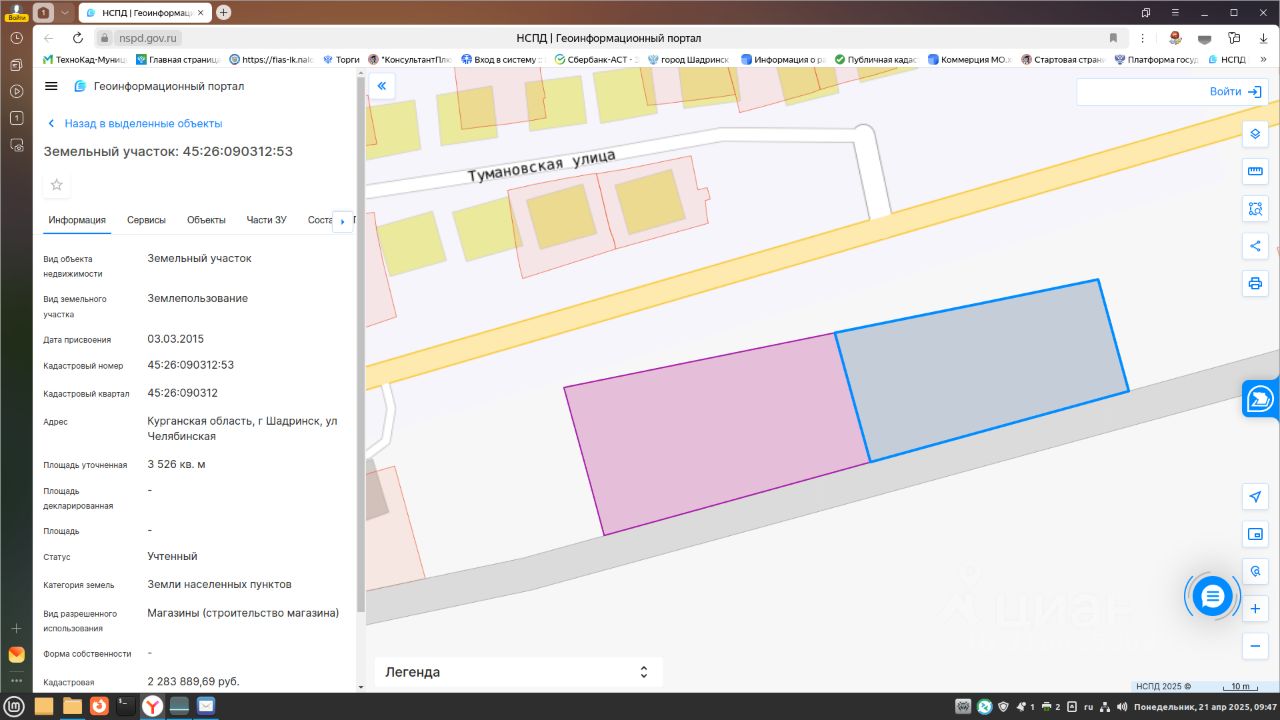Image resolution: width=1280 pixels, height=720 pixels.
Task: Show more tabs with the right arrow
Action: pos(343,220)
